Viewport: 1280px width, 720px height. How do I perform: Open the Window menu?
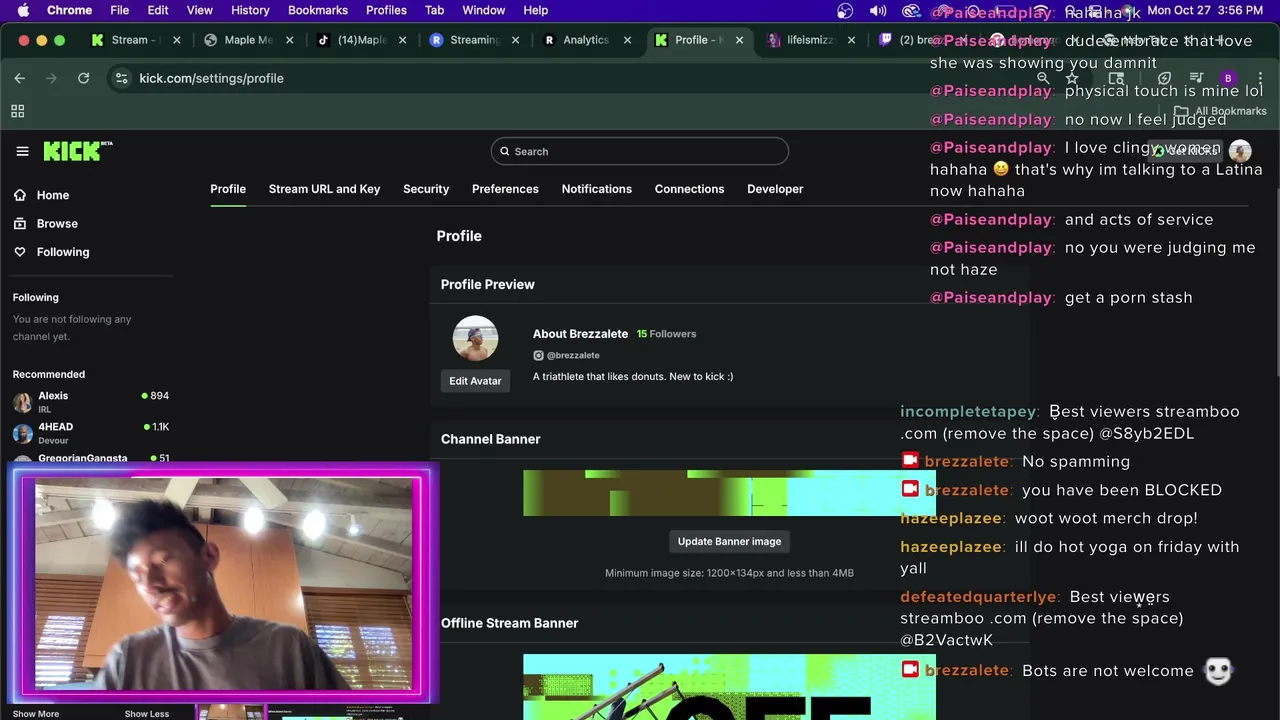coord(483,10)
